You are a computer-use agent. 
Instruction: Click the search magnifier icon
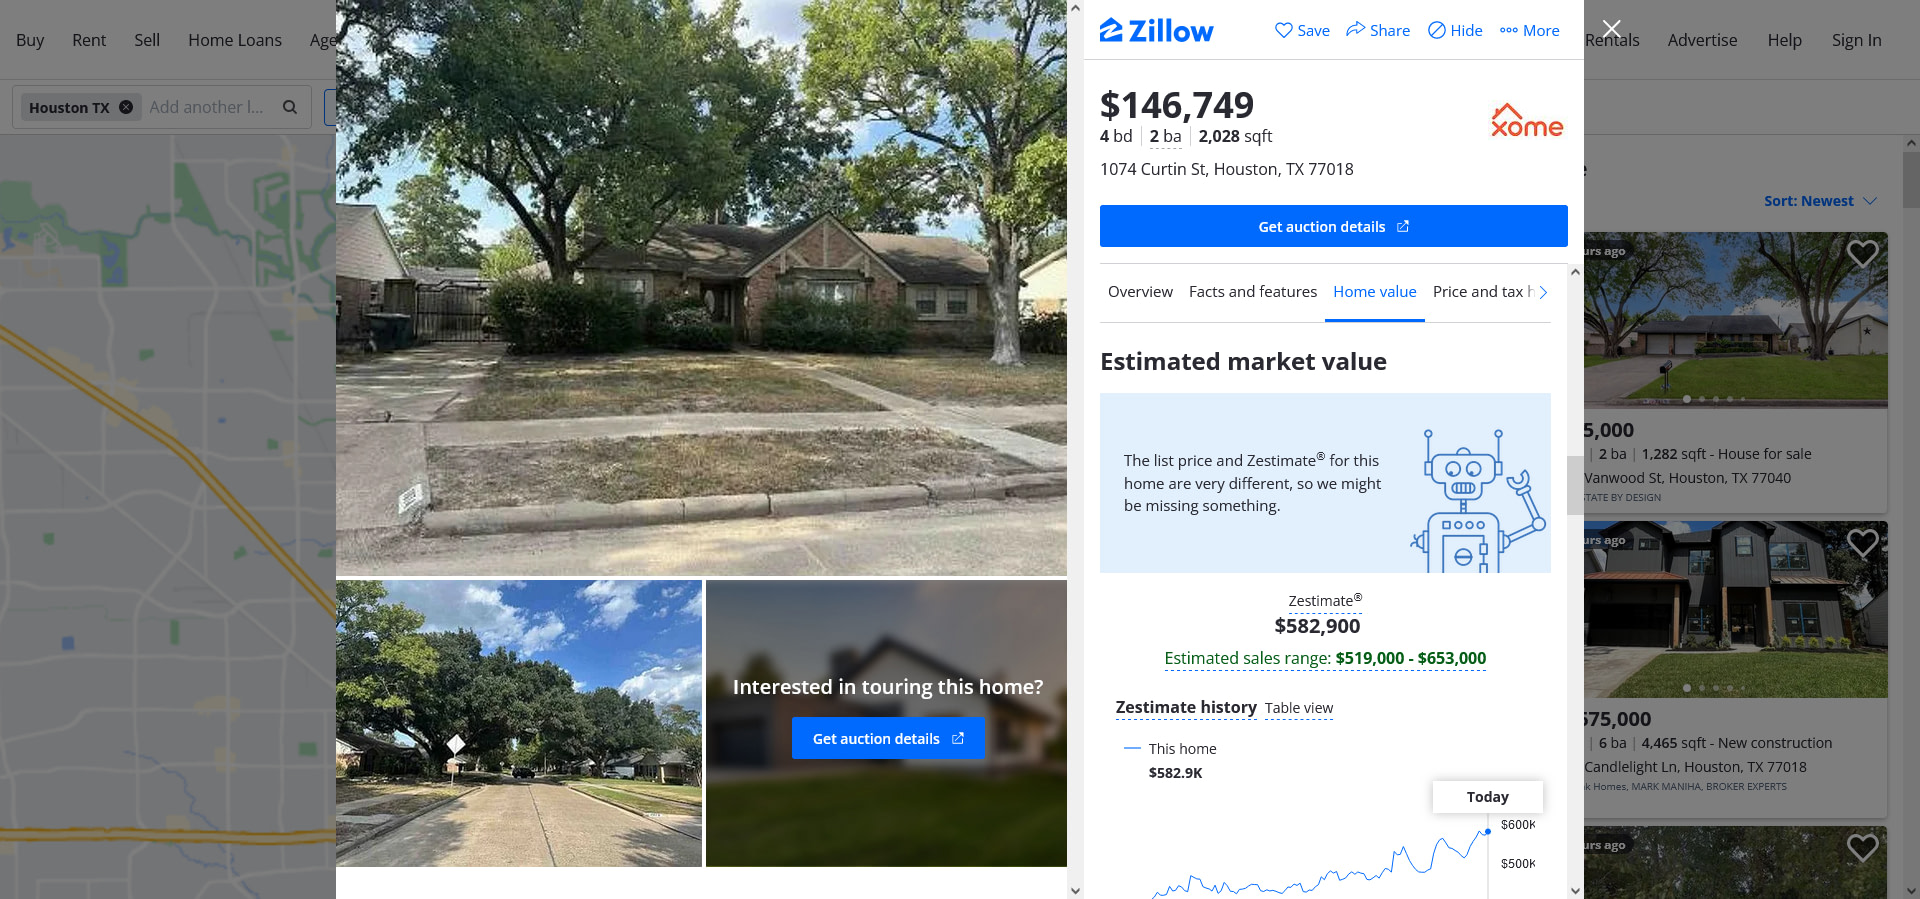(x=290, y=107)
